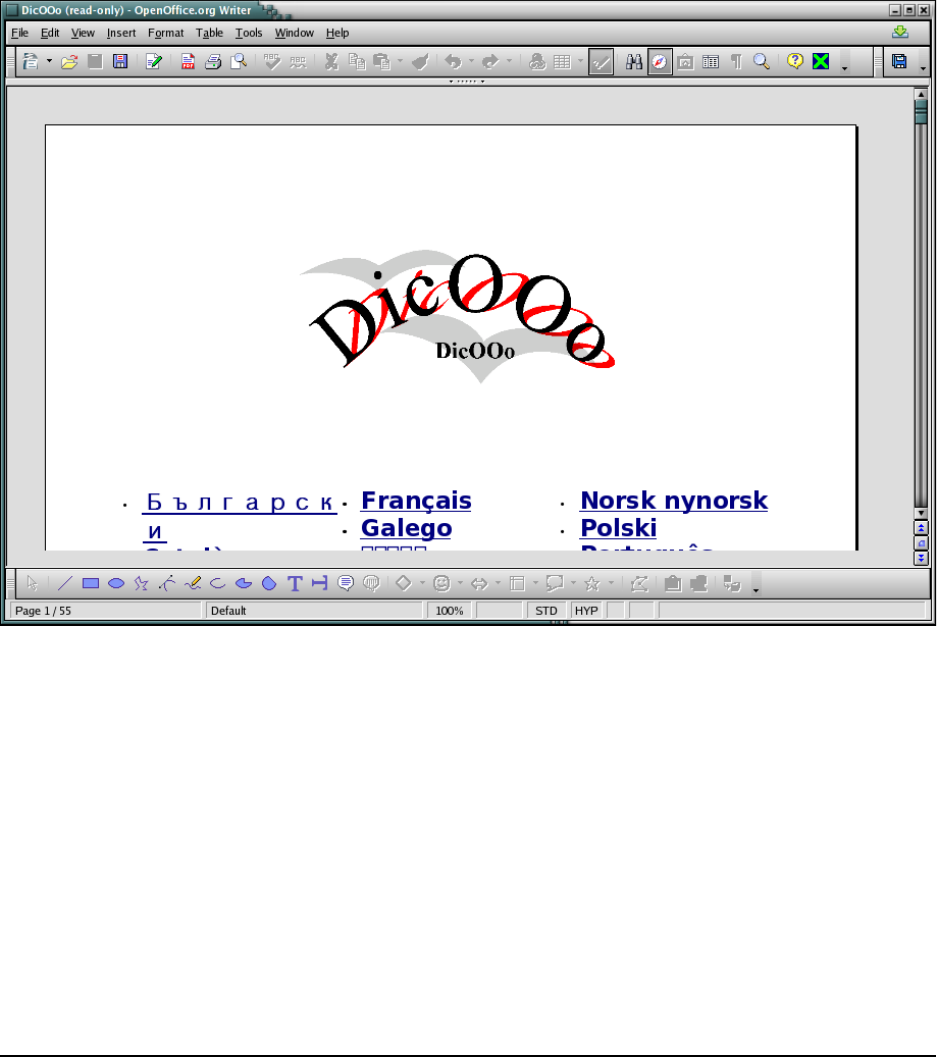
Task: Expand the Redo history dropdown arrow
Action: (509, 62)
